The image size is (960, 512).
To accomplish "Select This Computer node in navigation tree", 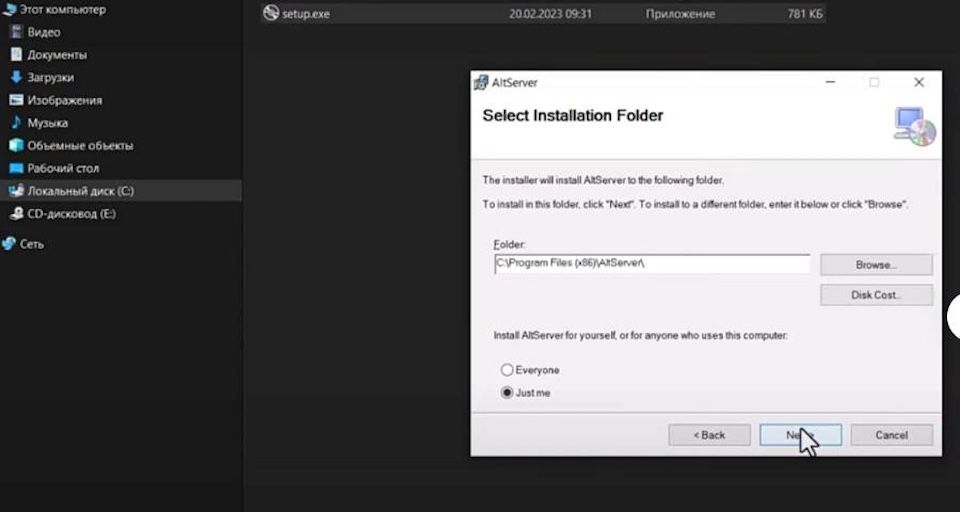I will click(x=60, y=9).
